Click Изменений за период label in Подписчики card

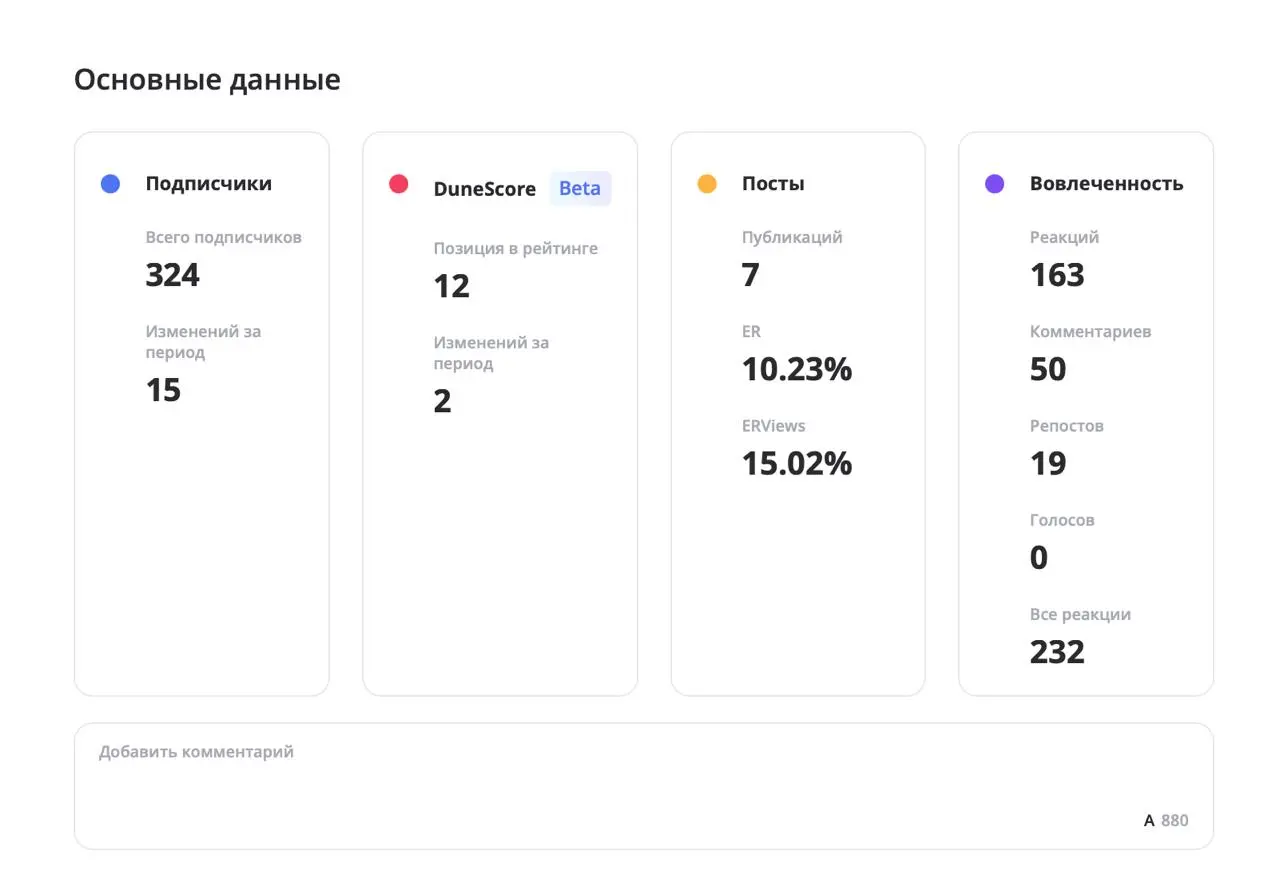click(203, 342)
